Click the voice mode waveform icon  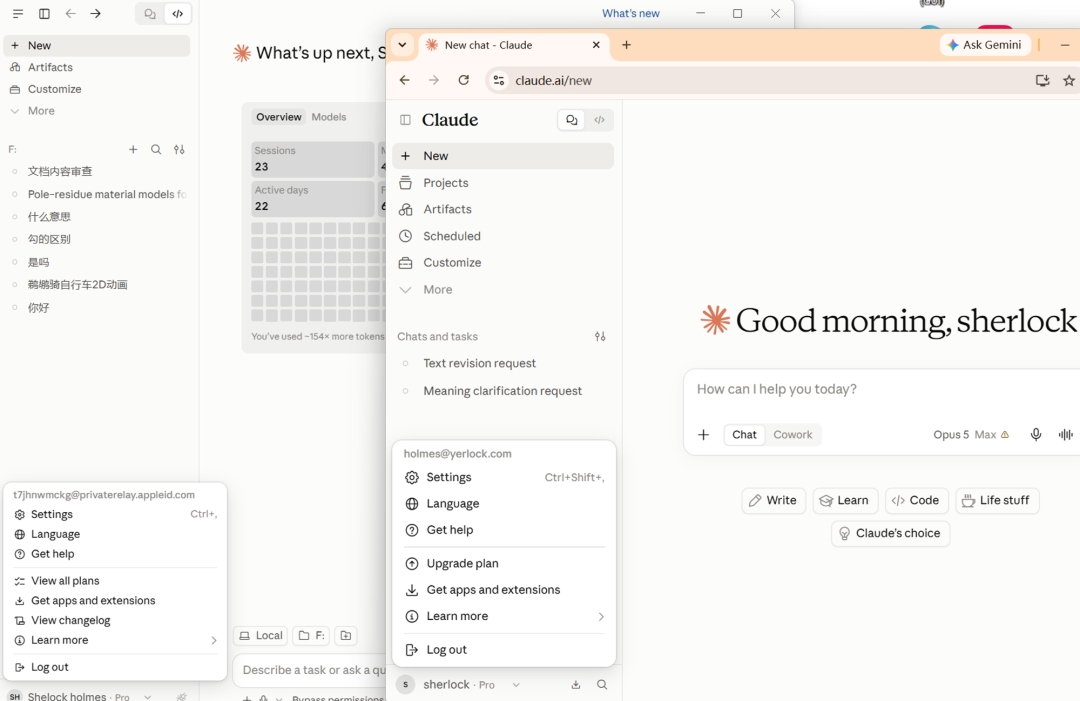[1066, 435]
